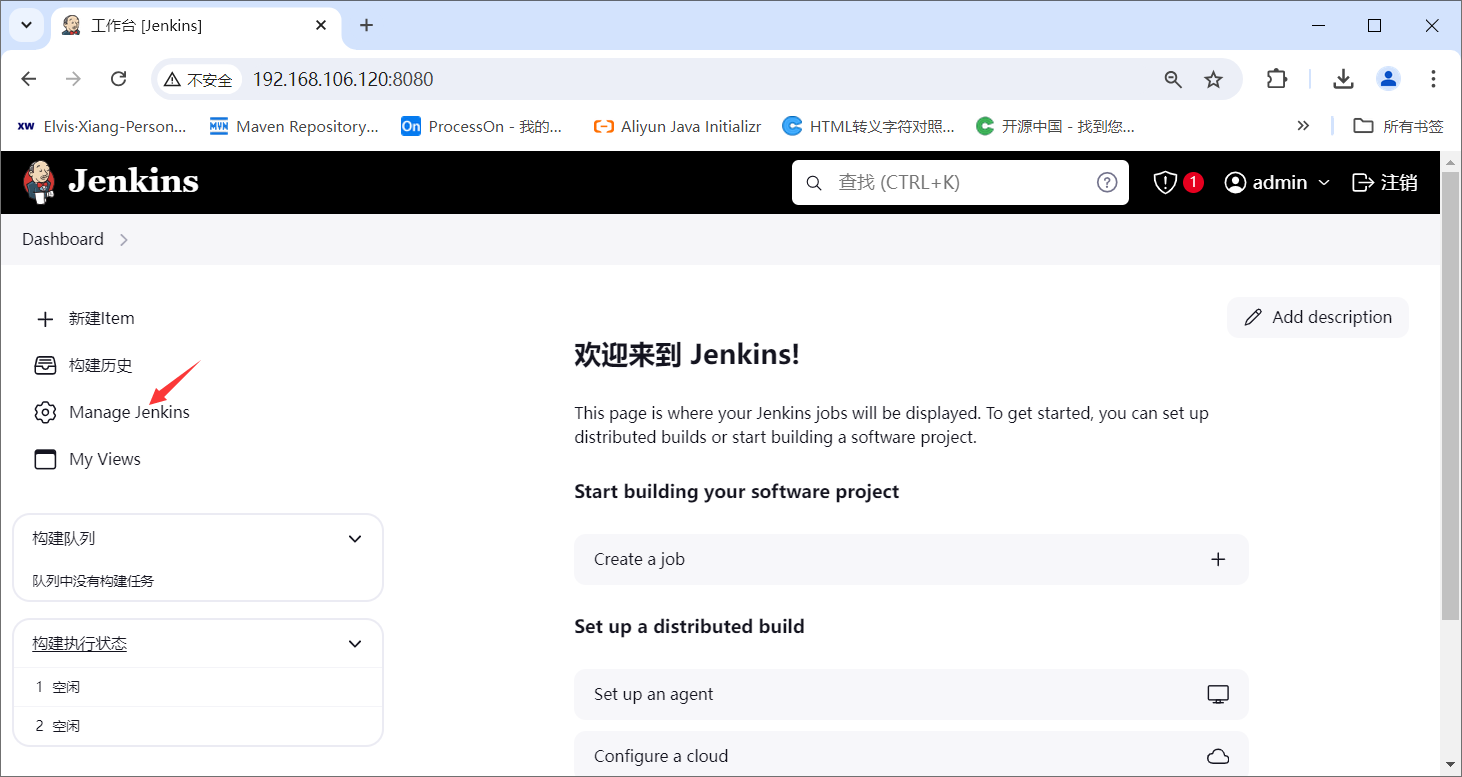Click the zoom magnifier icon in address bar
Screen dimensions: 1462x777
point(1174,79)
